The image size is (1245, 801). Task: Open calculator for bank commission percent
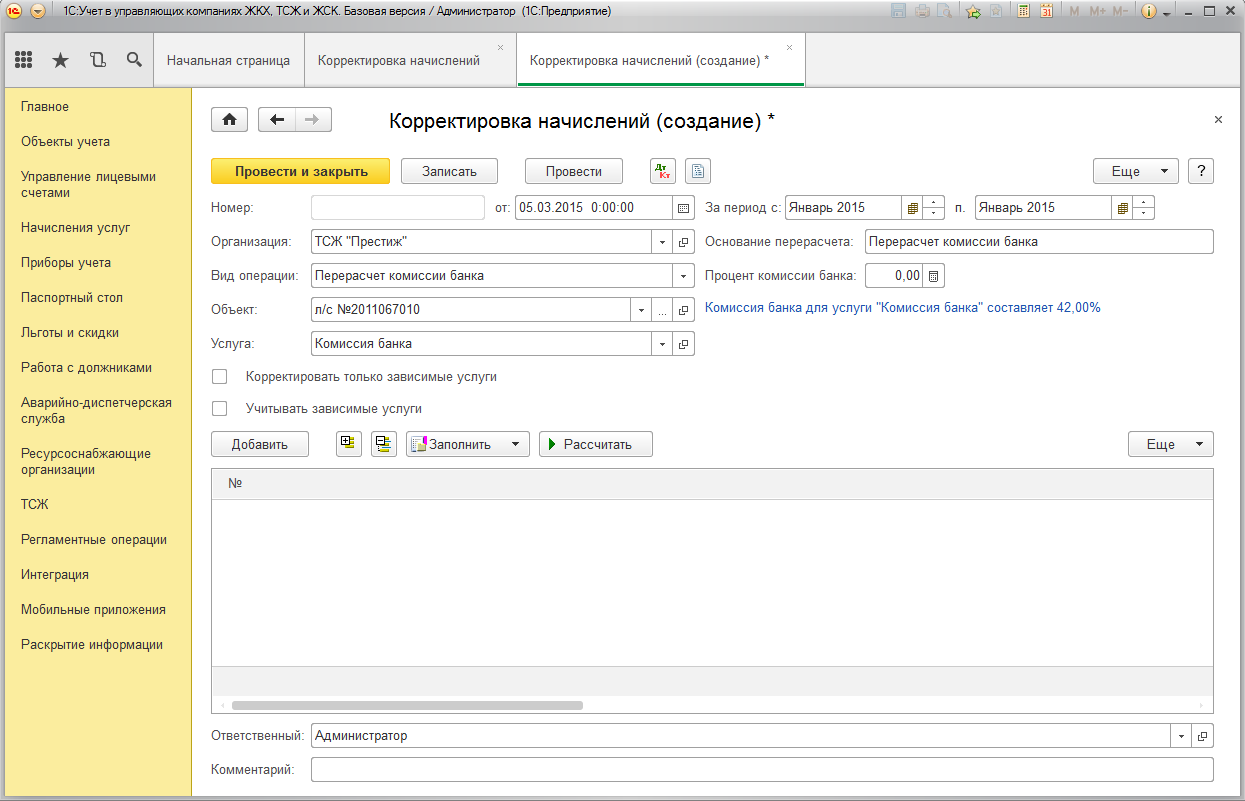pyautogui.click(x=934, y=275)
